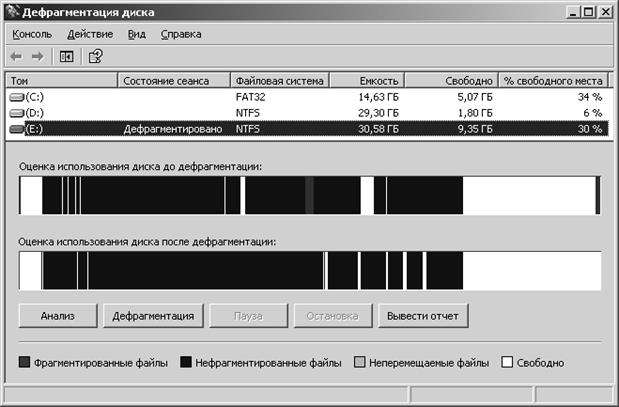Click the Фрагментированные файлы legend swatch
The image size is (619, 407).
click(24, 362)
